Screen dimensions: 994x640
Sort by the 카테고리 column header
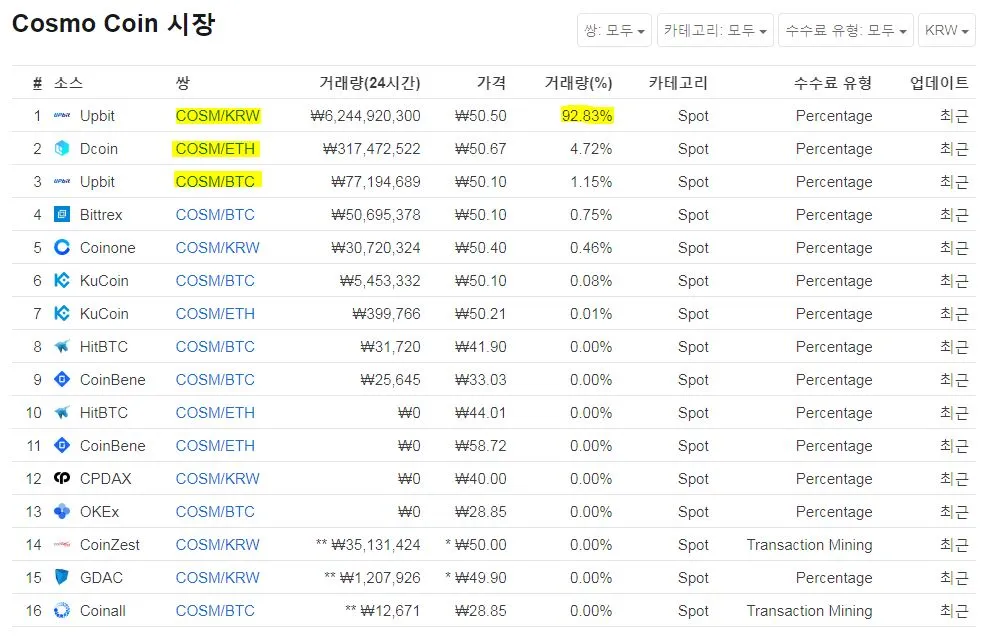678,83
